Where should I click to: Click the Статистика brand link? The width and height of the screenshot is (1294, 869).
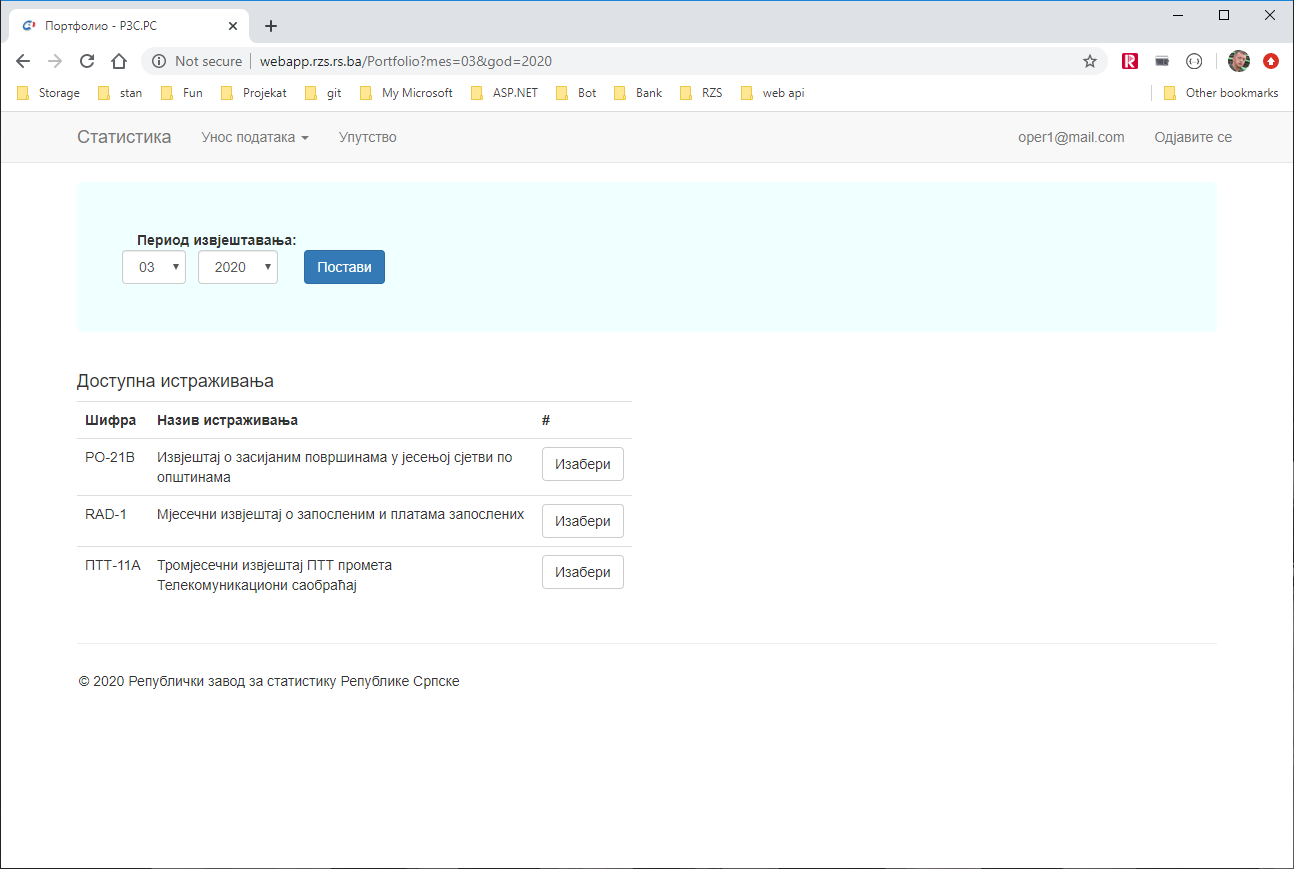[124, 137]
